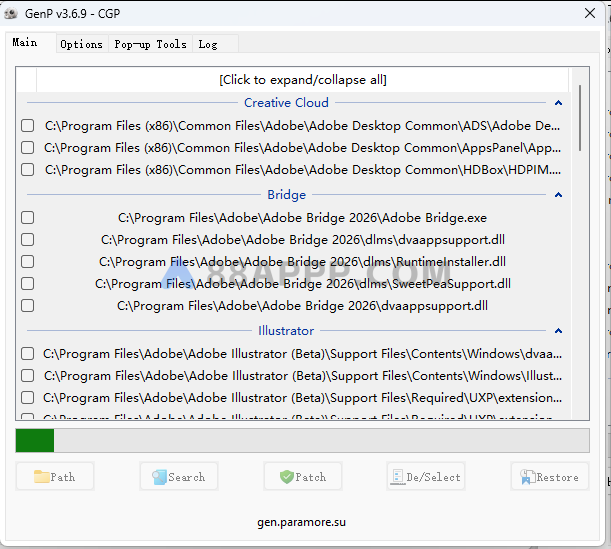Click the file list vertical scrollbar thumb
The width and height of the screenshot is (611, 549).
coord(580,118)
